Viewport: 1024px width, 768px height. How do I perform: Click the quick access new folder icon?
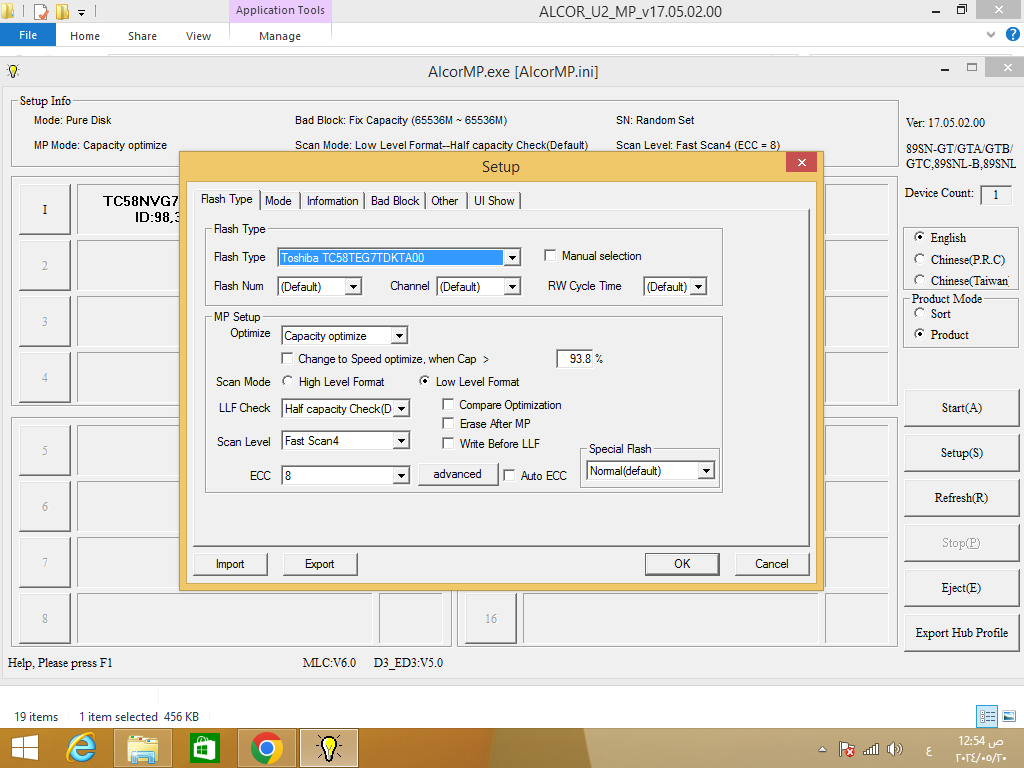pos(62,11)
